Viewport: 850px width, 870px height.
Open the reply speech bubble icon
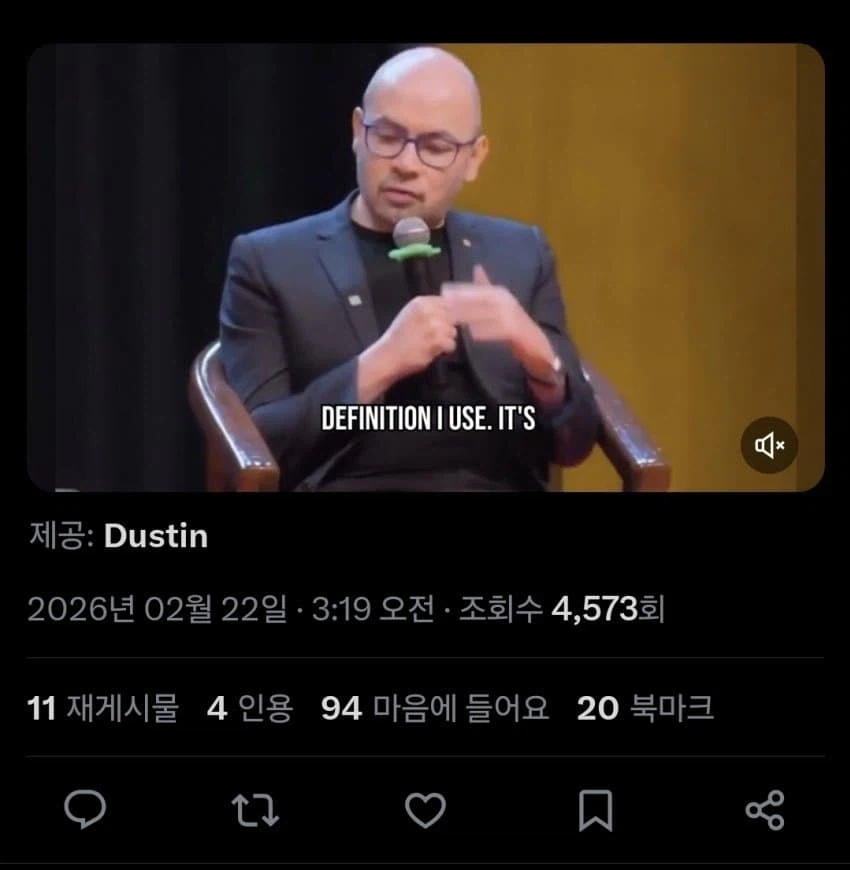click(x=85, y=810)
